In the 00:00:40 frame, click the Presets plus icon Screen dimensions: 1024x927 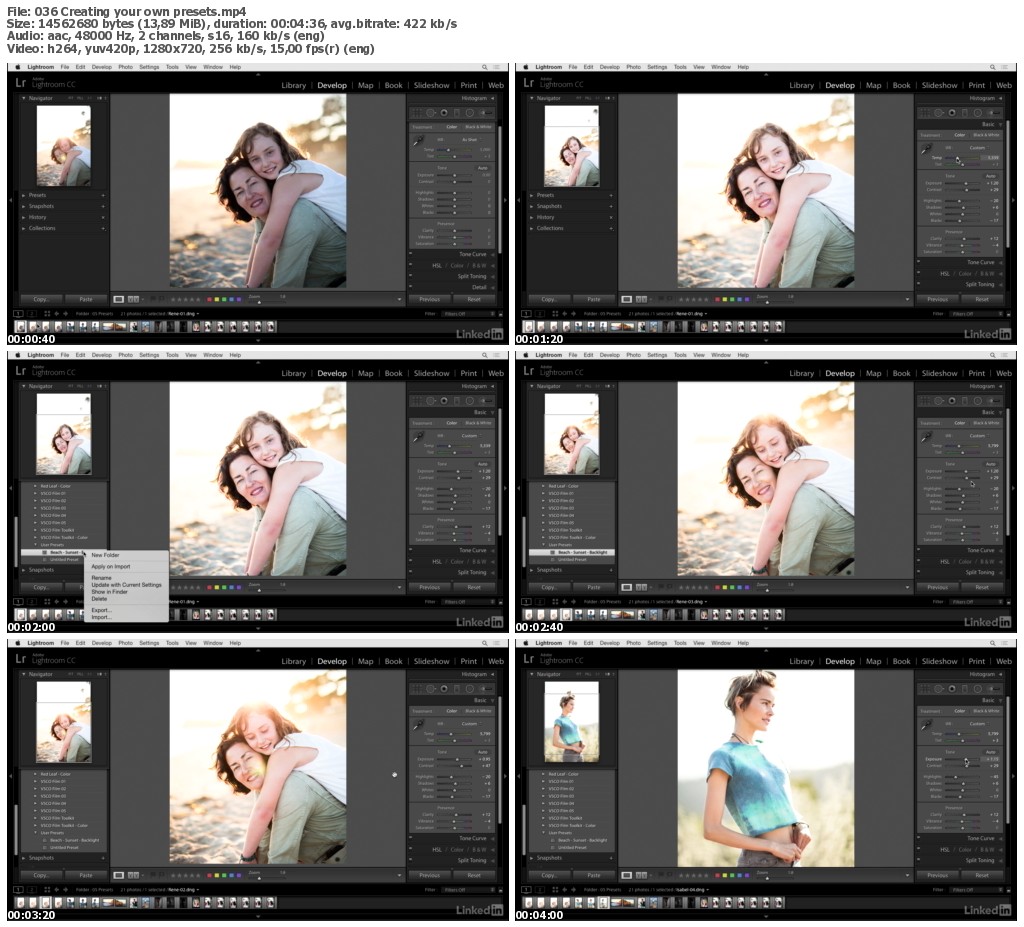click(103, 195)
